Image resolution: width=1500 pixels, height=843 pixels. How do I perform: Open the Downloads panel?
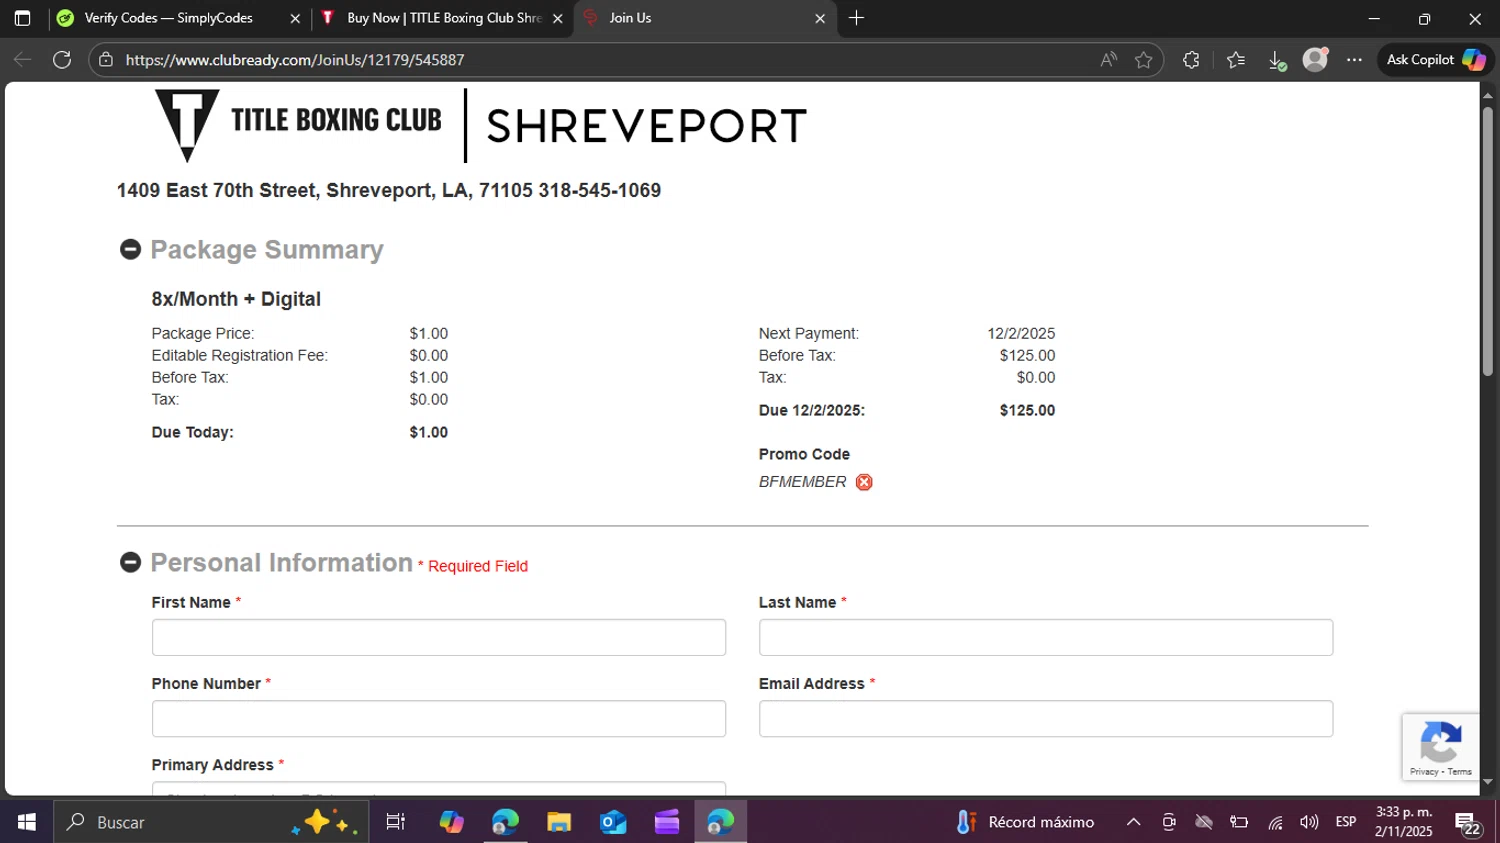pyautogui.click(x=1276, y=60)
